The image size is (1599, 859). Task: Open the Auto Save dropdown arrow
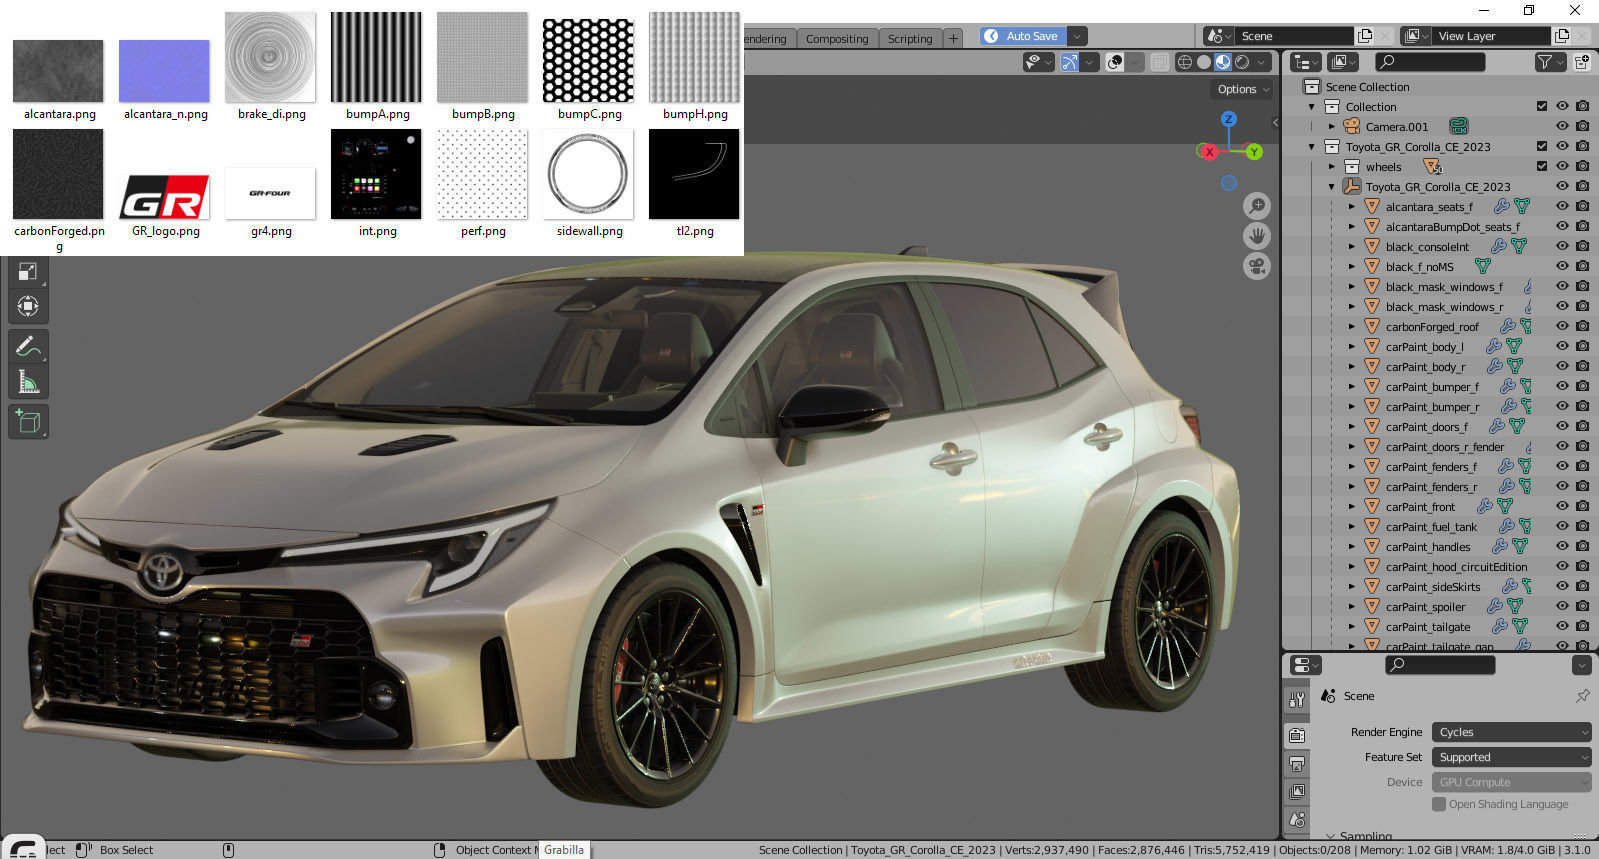[x=1077, y=36]
